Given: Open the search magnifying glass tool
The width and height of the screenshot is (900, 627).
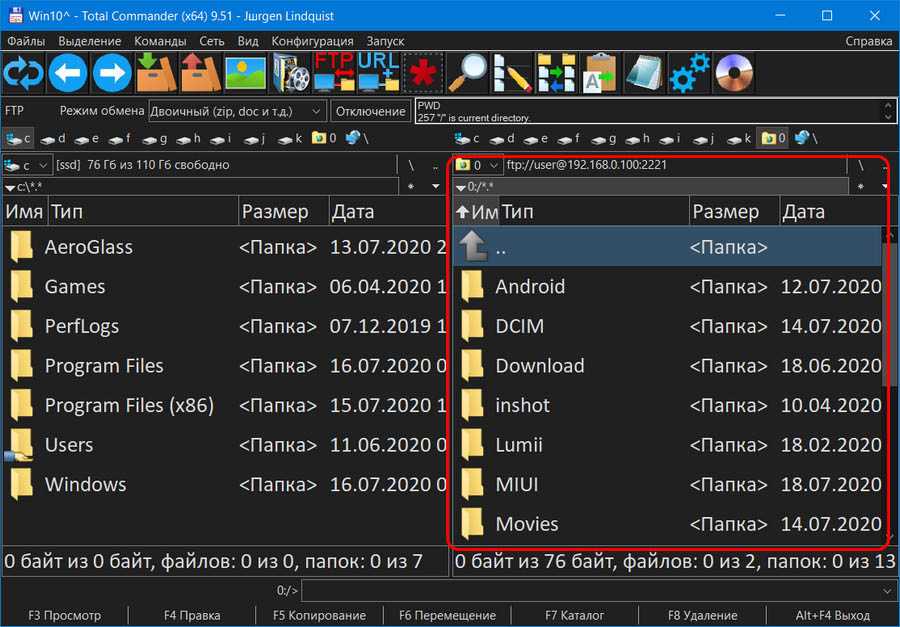Looking at the screenshot, I should 467,73.
